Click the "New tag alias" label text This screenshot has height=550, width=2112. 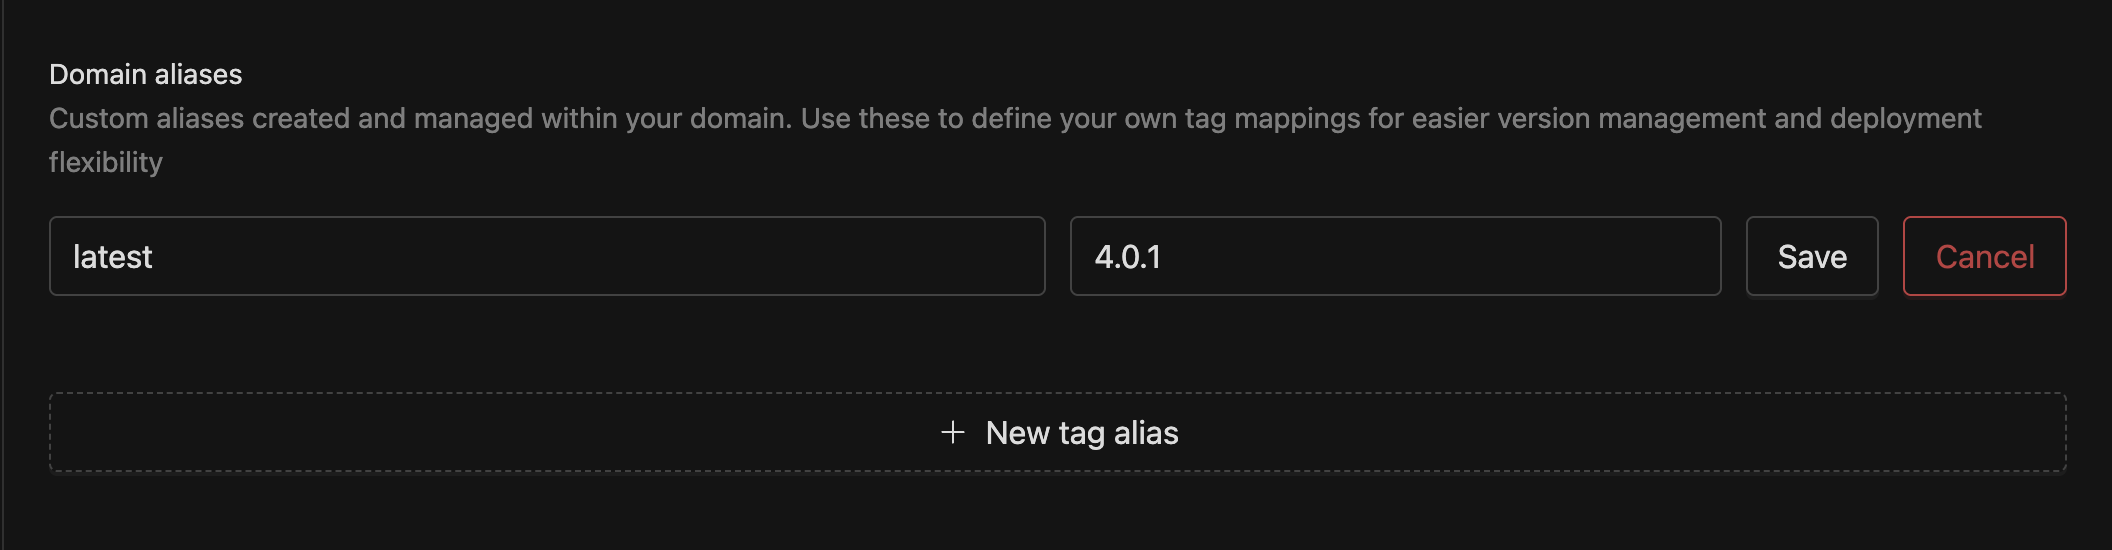point(1081,433)
